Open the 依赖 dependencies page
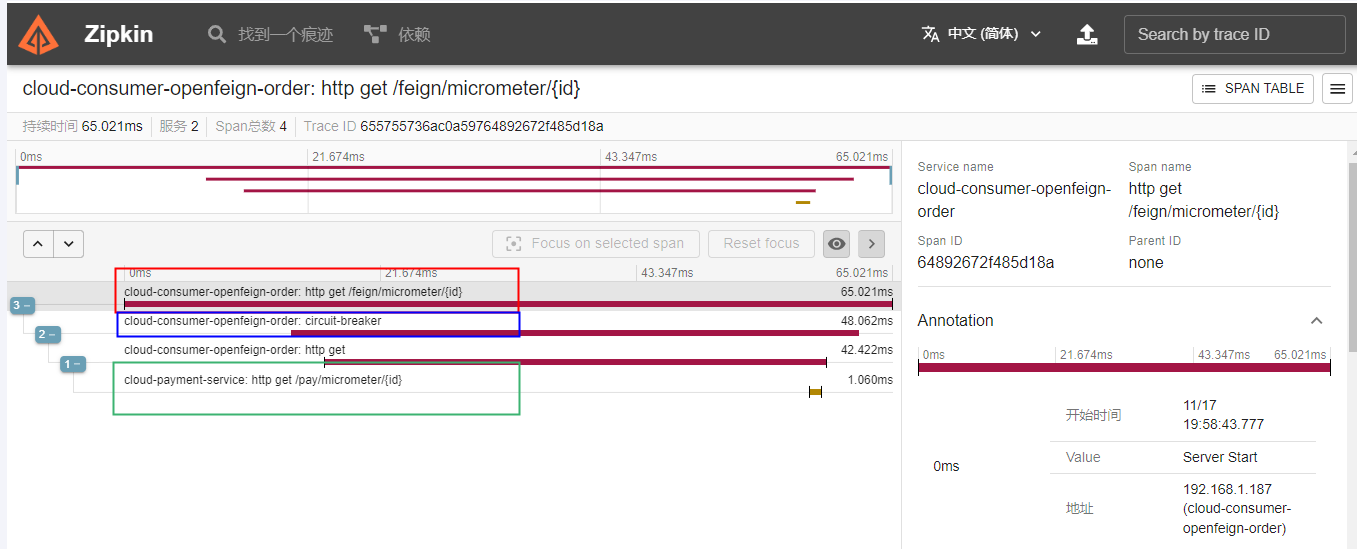This screenshot has width=1357, height=549. pyautogui.click(x=397, y=34)
